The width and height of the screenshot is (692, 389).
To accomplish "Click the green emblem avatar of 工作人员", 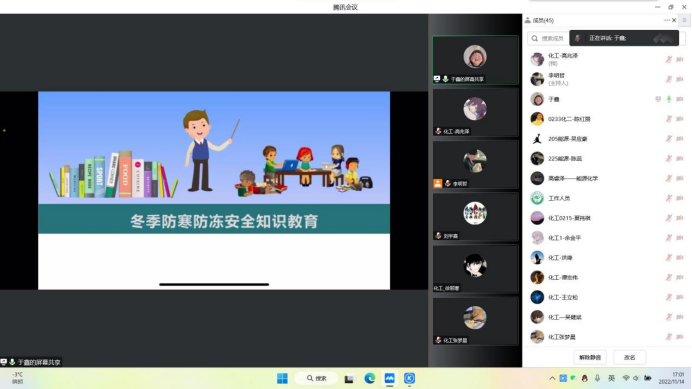I will coord(537,198).
